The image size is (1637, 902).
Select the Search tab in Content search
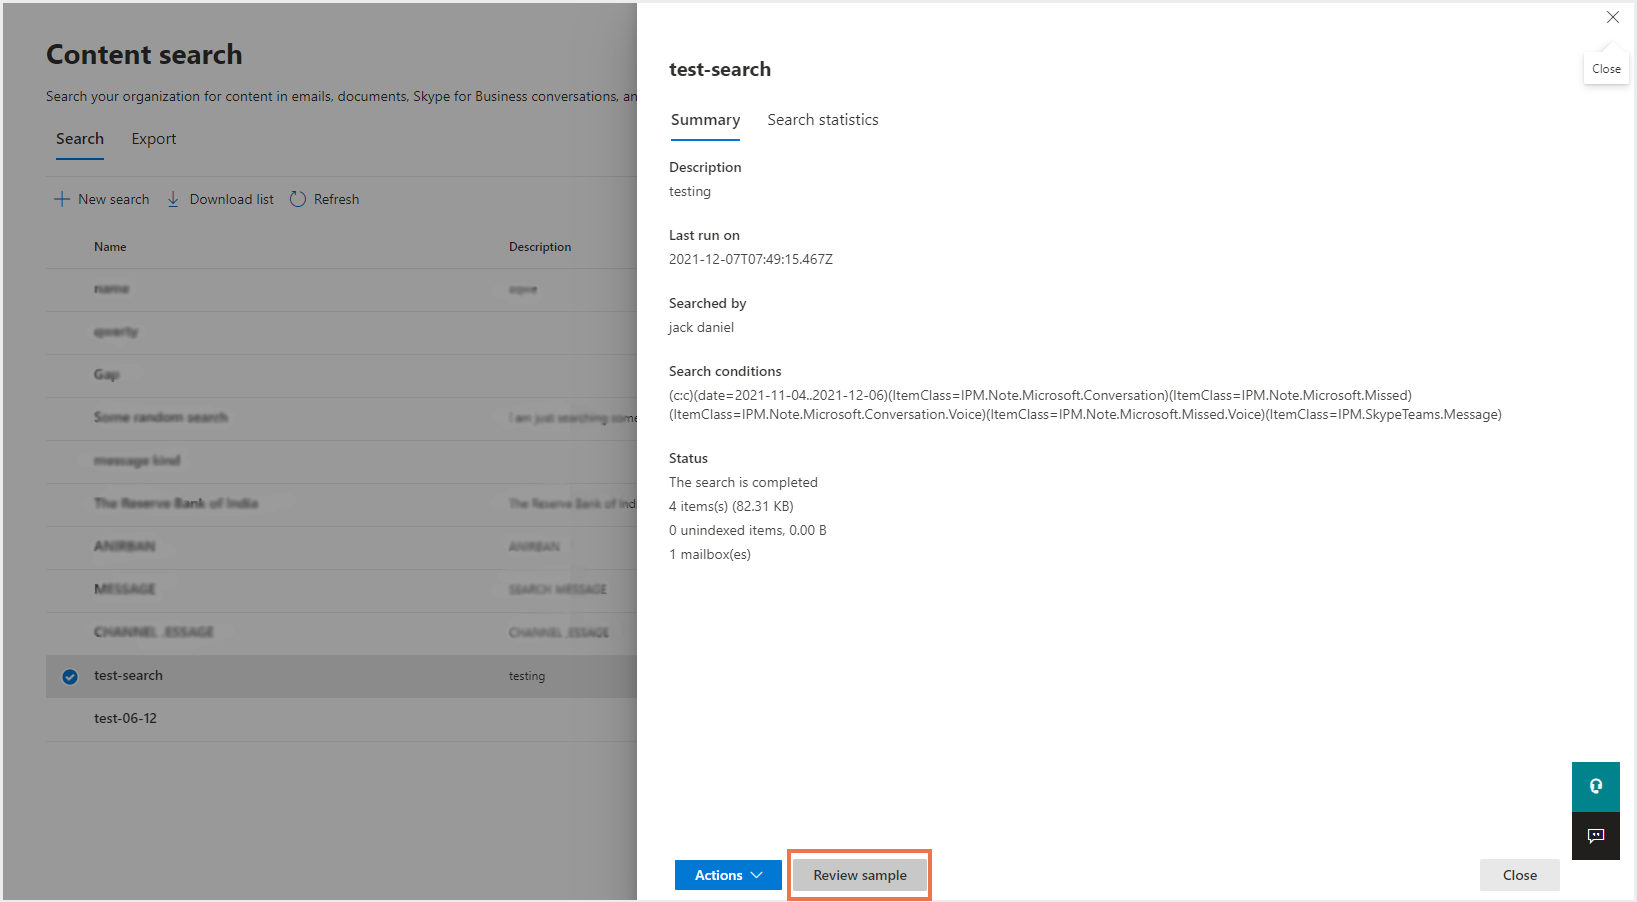80,139
